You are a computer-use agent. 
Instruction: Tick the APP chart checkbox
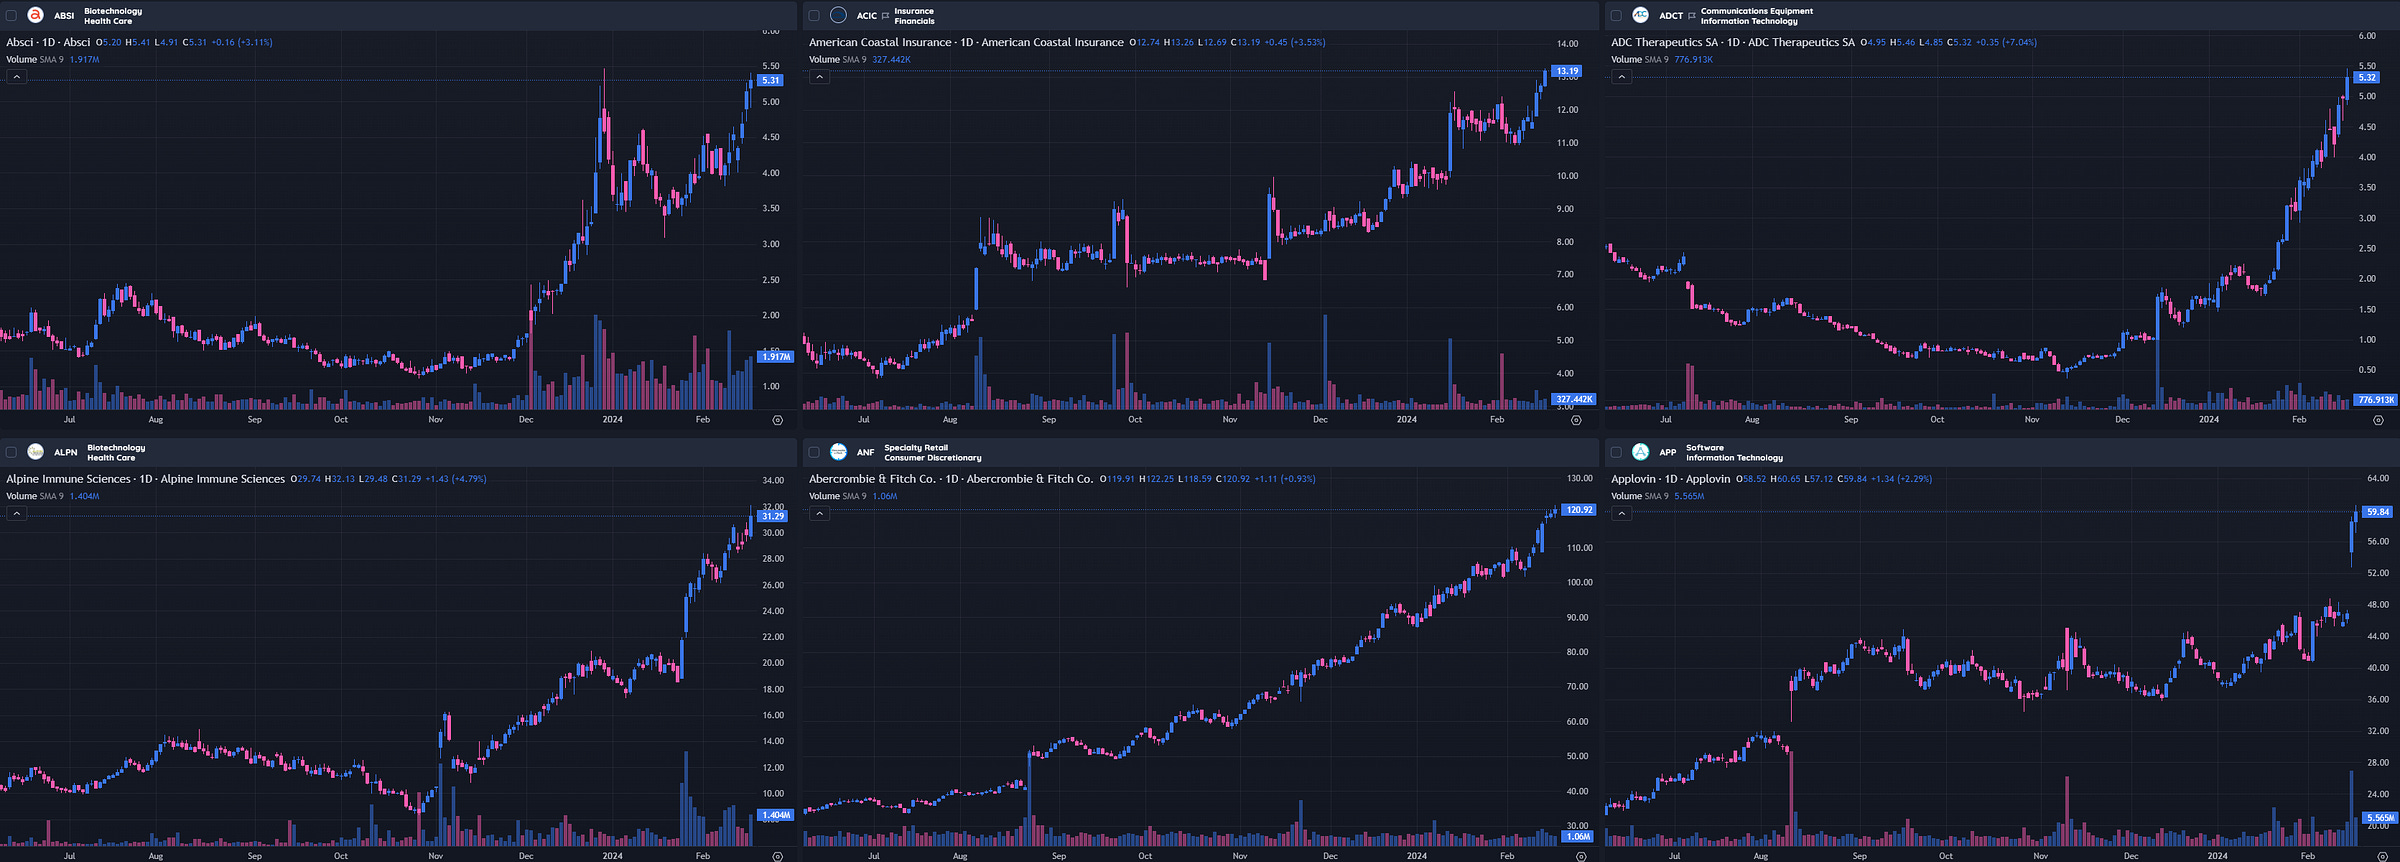pos(1616,452)
